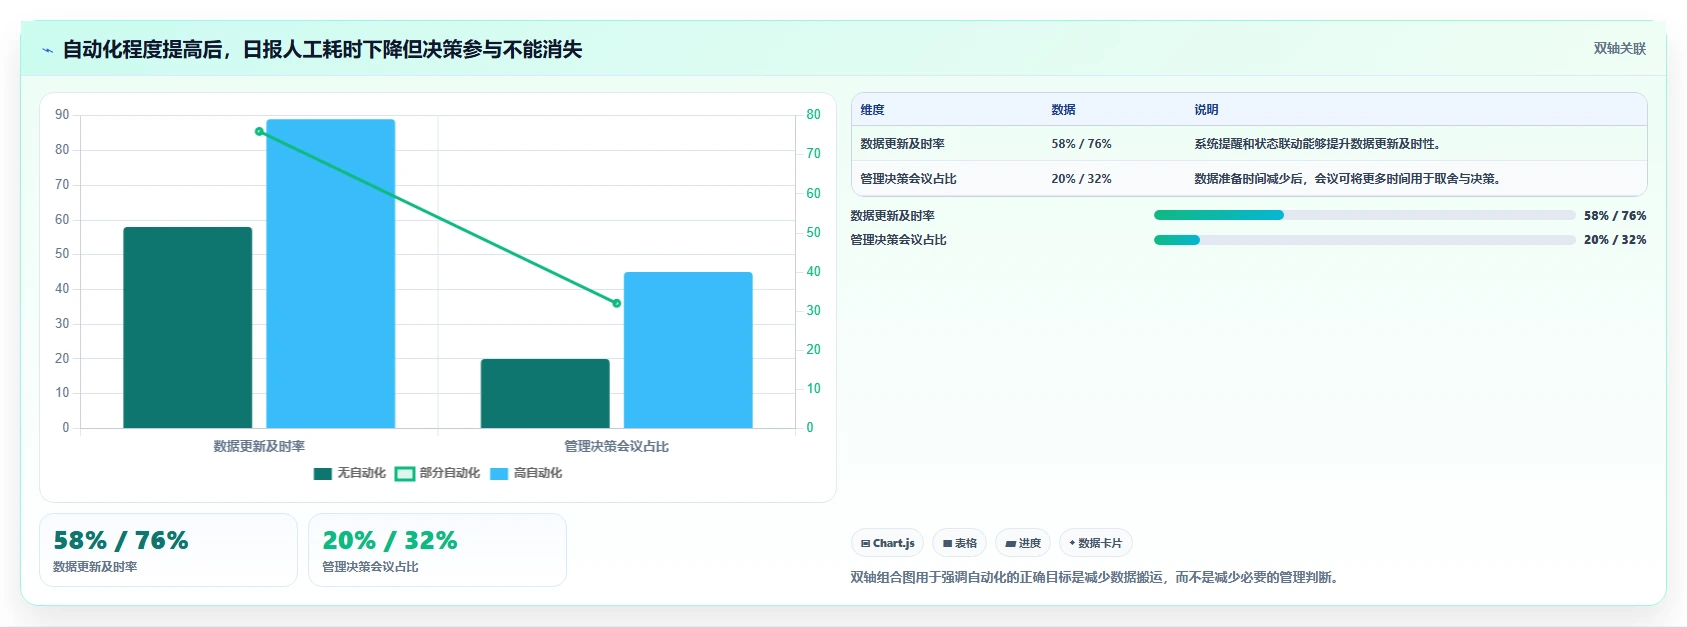This screenshot has width=1687, height=627.
Task: Click the 数据更新及时率 label beside progress bar
Action: [892, 216]
